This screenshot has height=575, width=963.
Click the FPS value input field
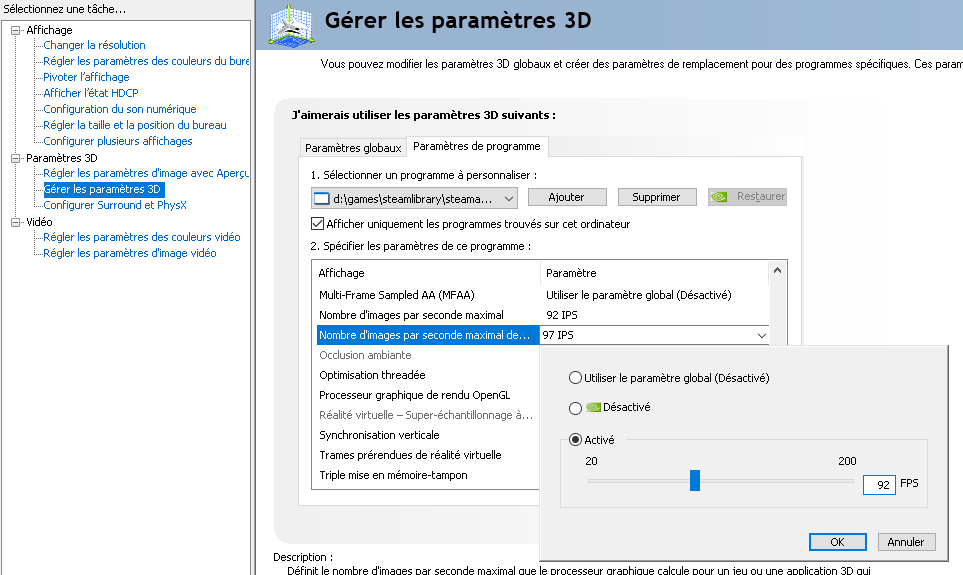coord(879,484)
